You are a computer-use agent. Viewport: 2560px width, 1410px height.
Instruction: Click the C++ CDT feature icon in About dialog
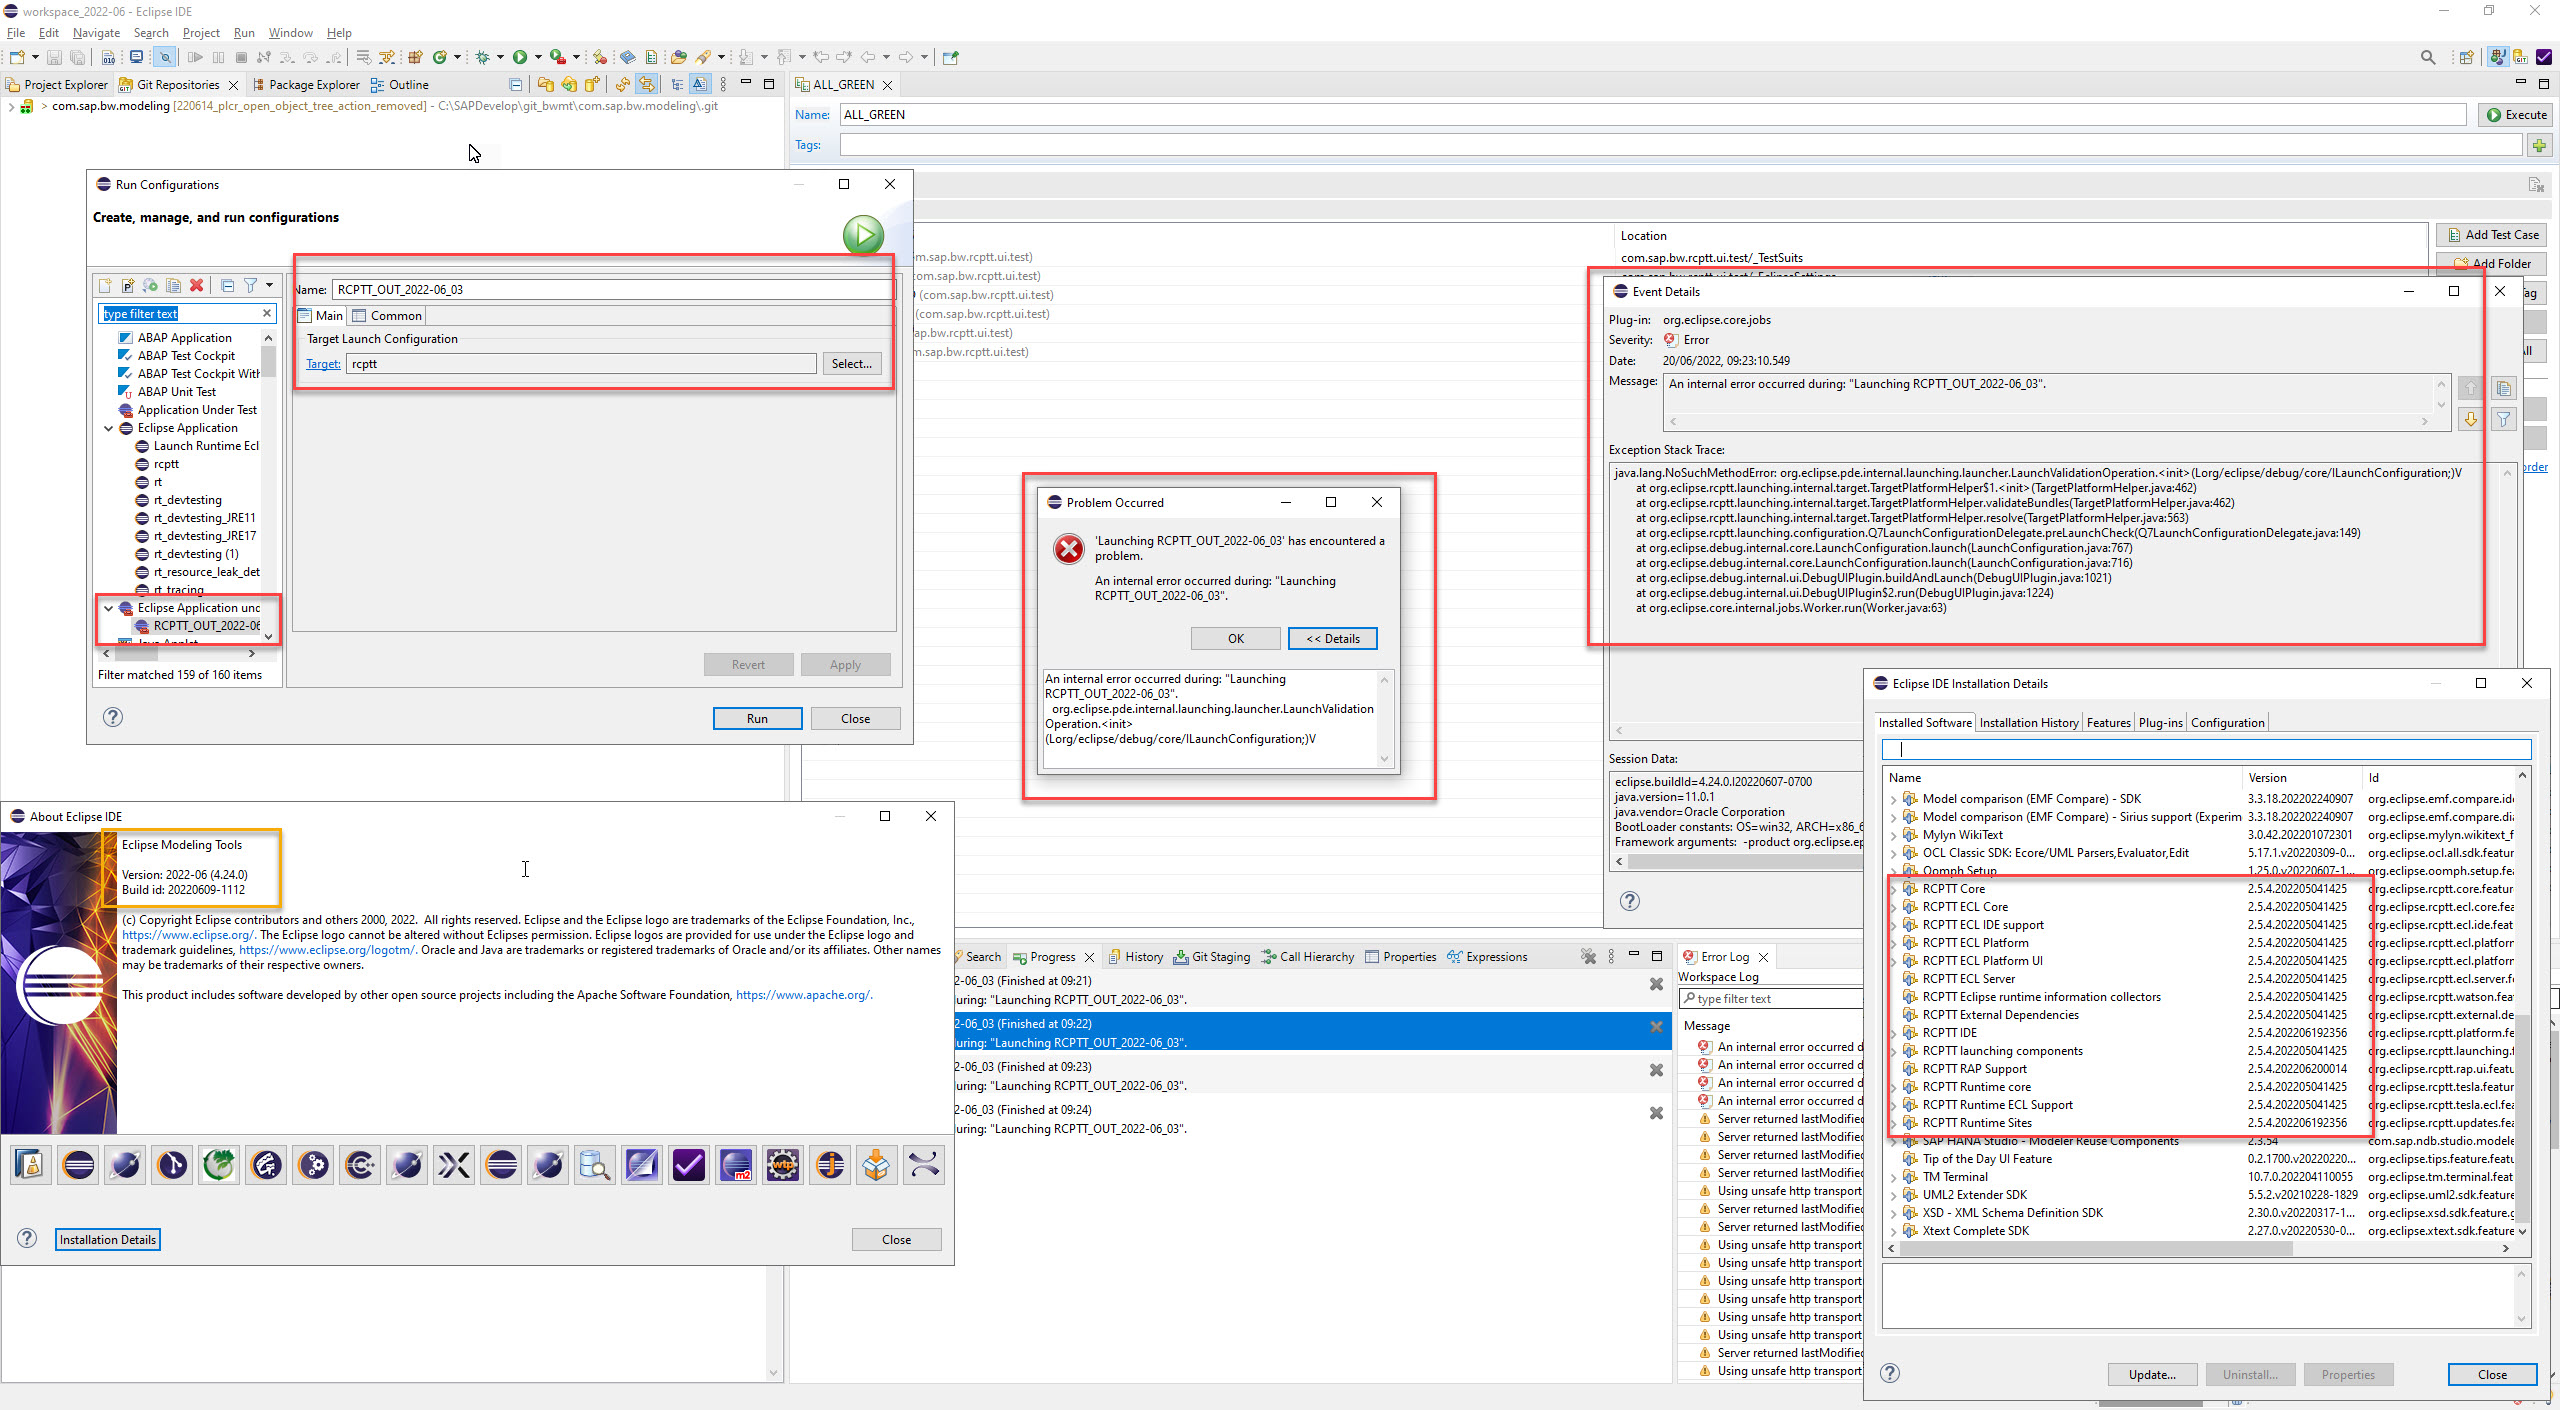pyautogui.click(x=360, y=1165)
